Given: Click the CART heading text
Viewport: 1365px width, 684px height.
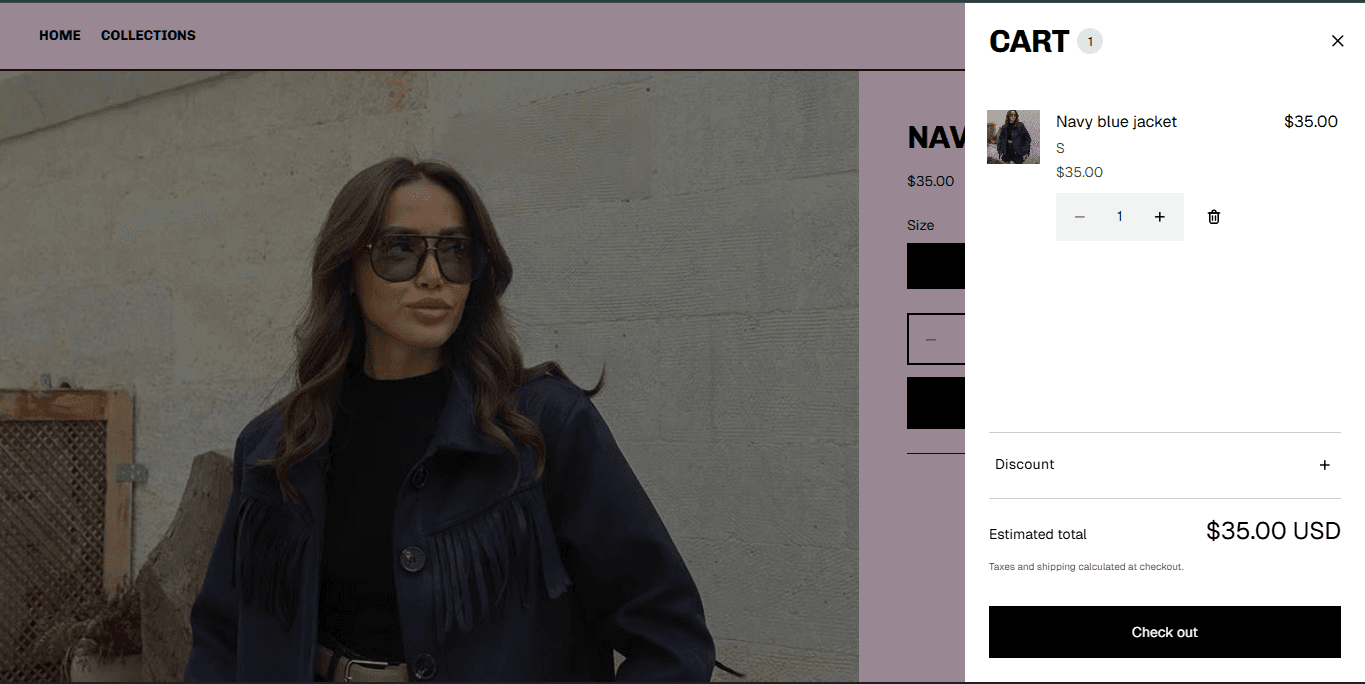Looking at the screenshot, I should click(1029, 41).
